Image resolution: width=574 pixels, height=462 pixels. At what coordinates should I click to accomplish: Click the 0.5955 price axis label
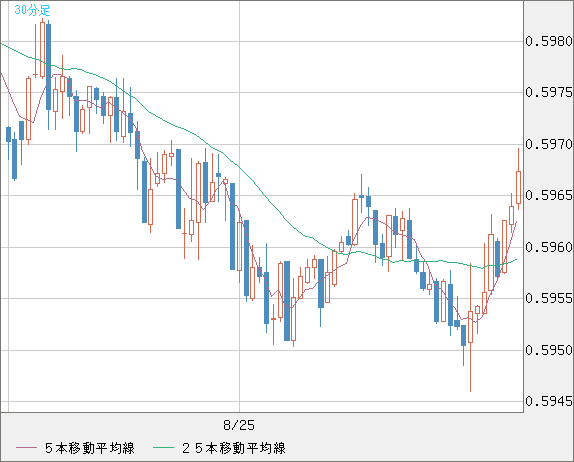549,298
